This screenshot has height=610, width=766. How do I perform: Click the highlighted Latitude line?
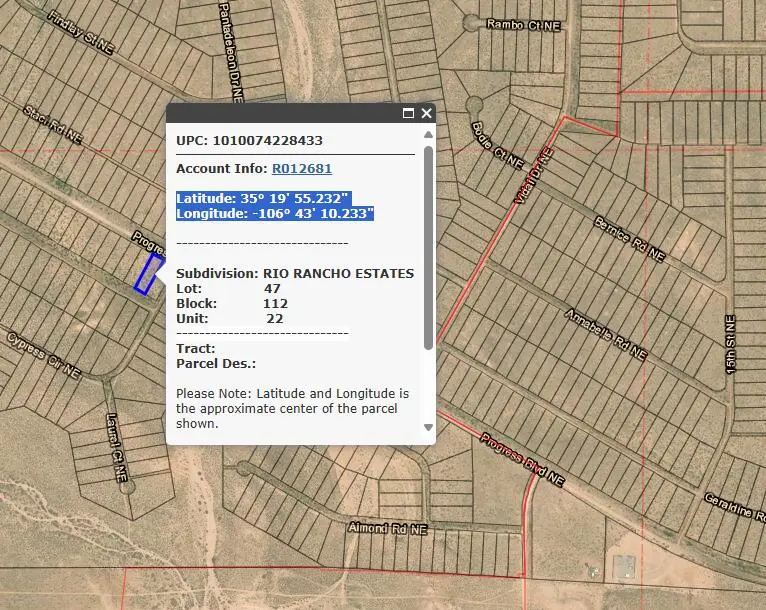coord(262,198)
